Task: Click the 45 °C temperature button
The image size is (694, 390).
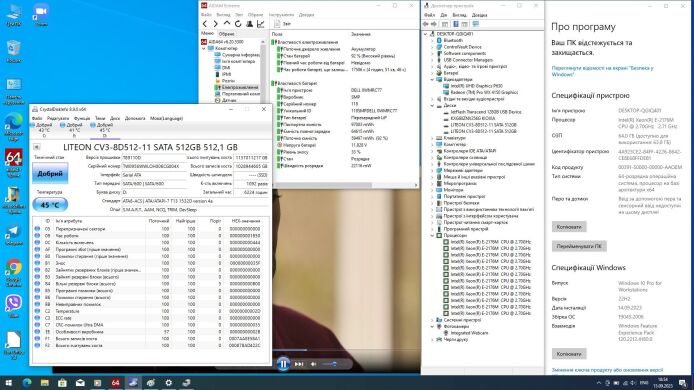Action: pos(50,205)
